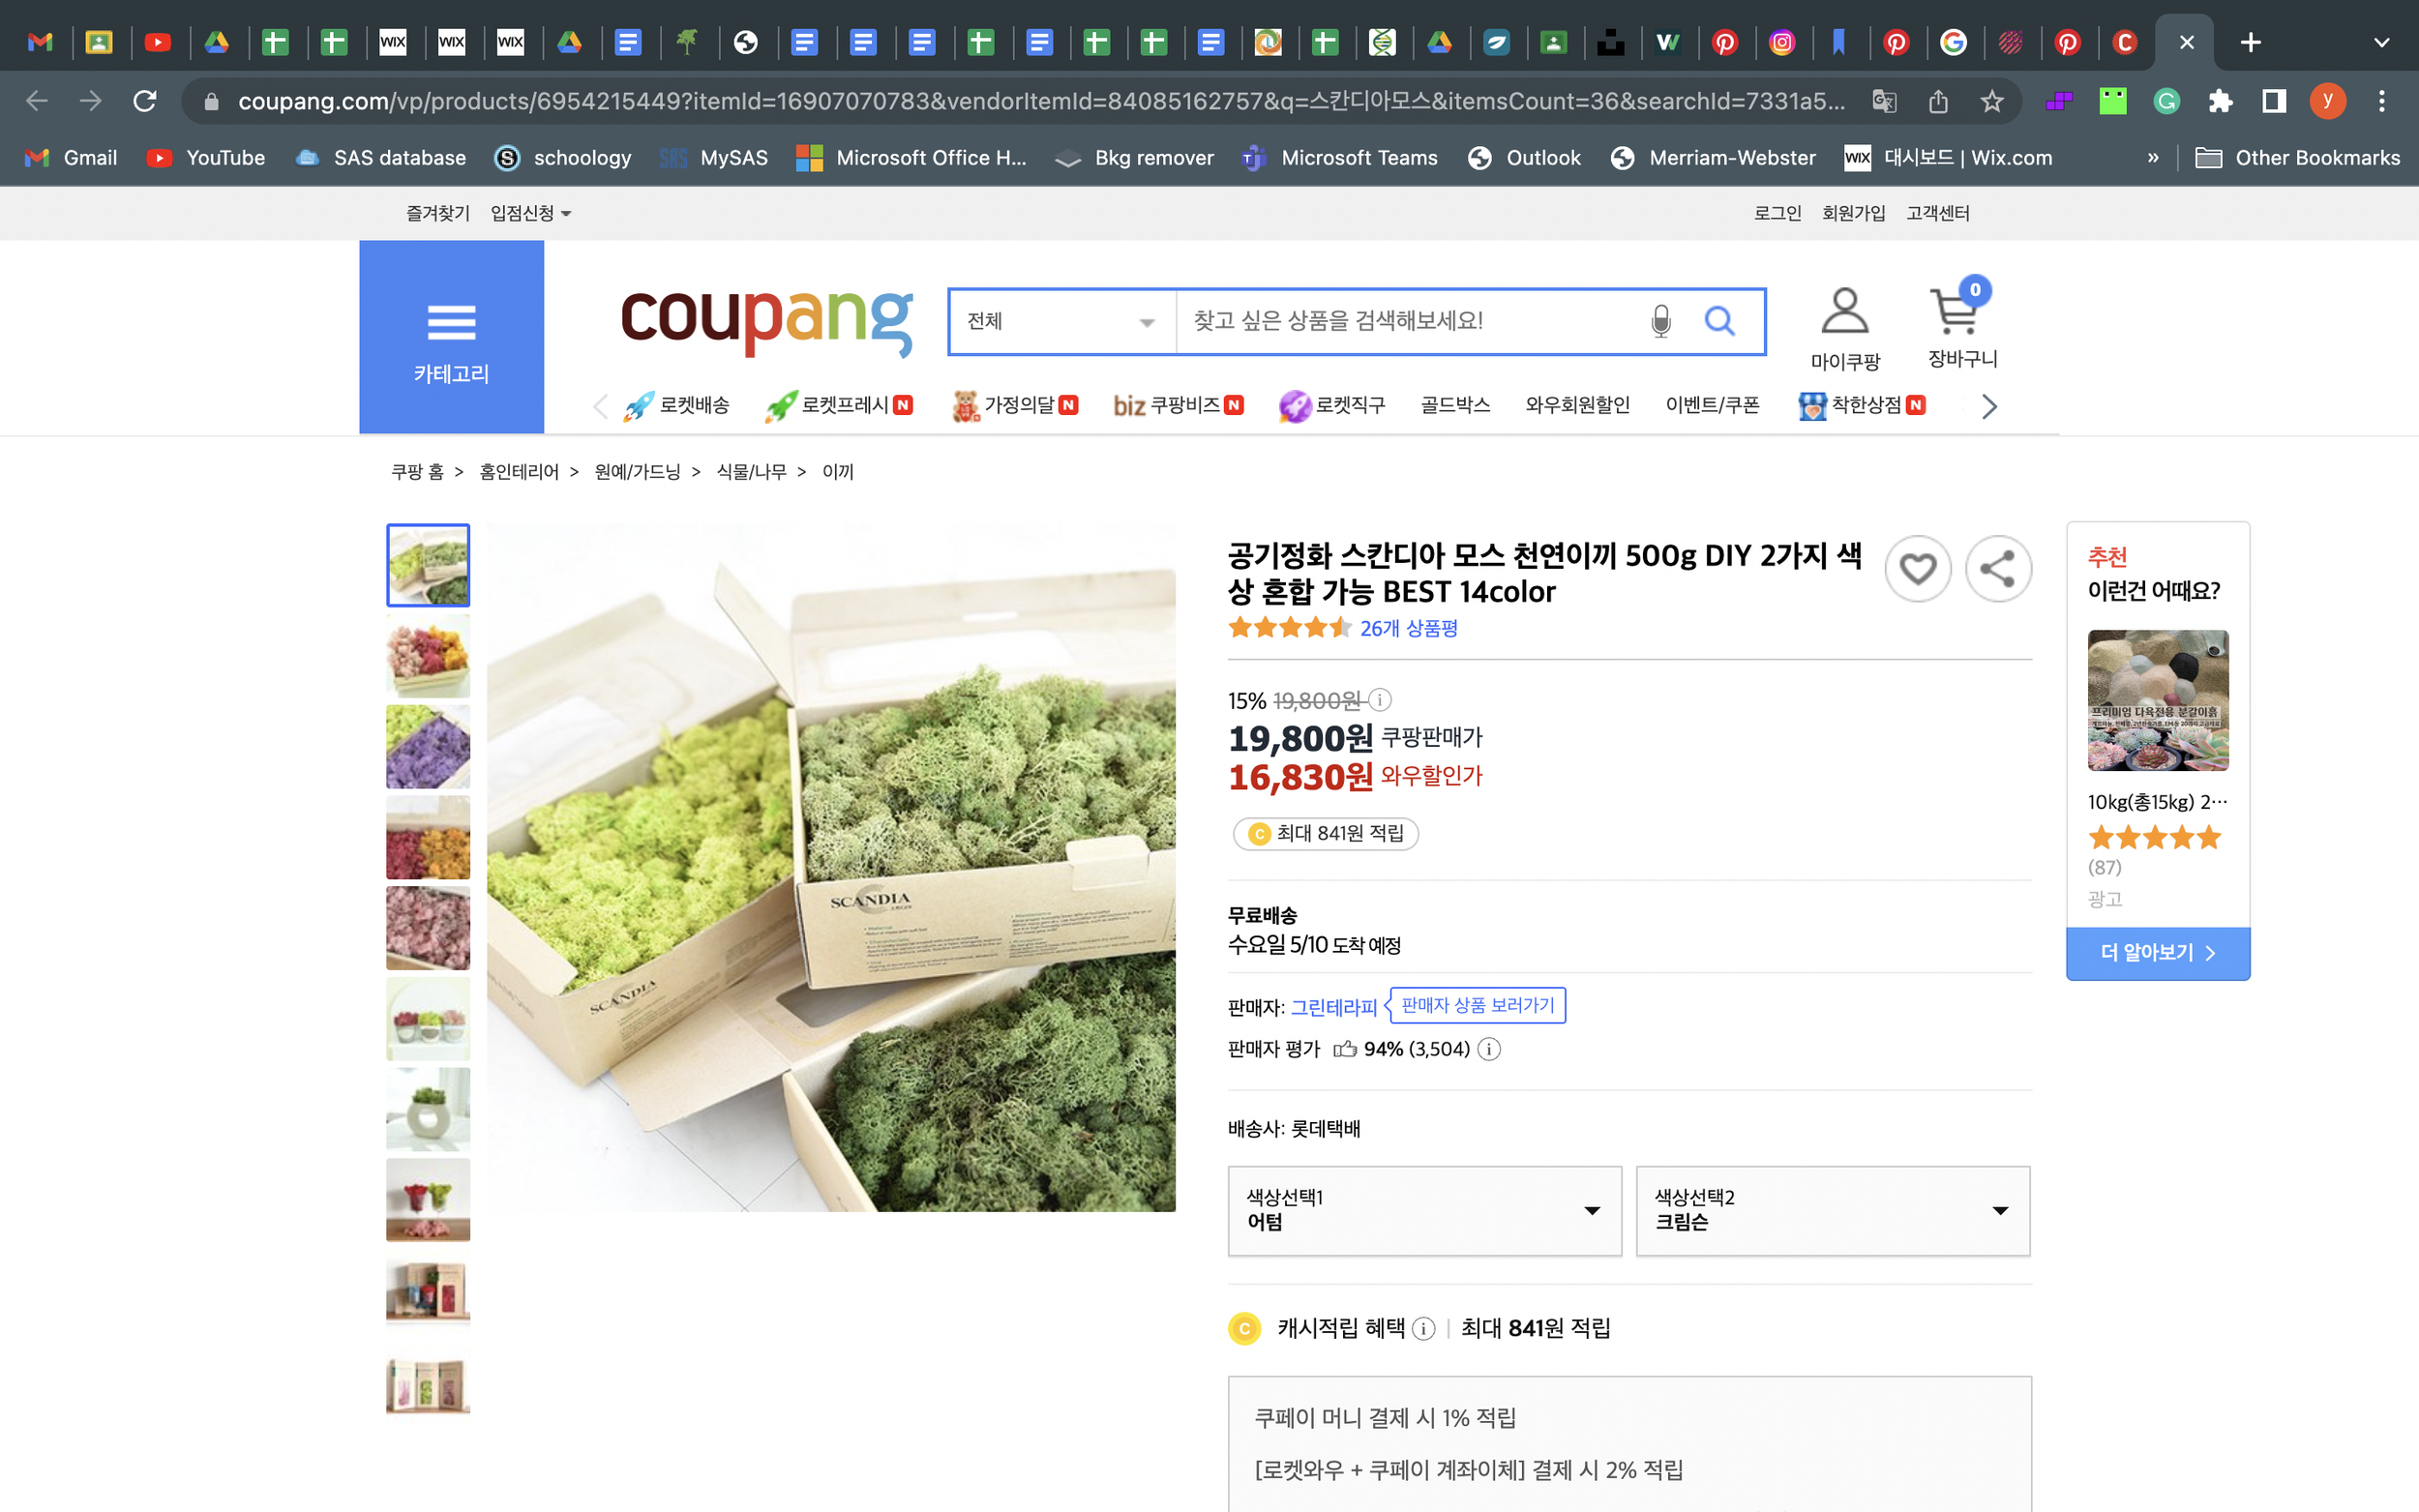Click the info icon beside 판매자 평가
The image size is (2419, 1512).
tap(1488, 1049)
